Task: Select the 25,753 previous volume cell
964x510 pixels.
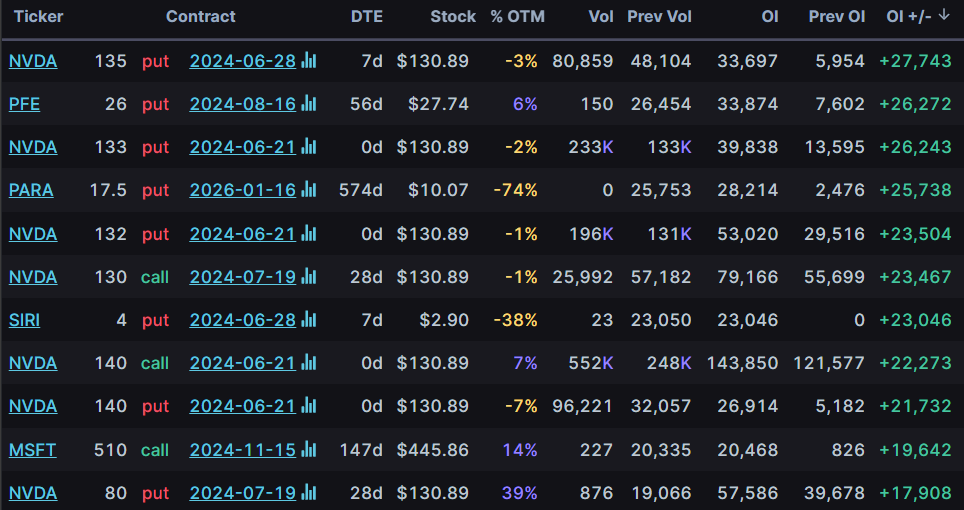Action: 662,190
